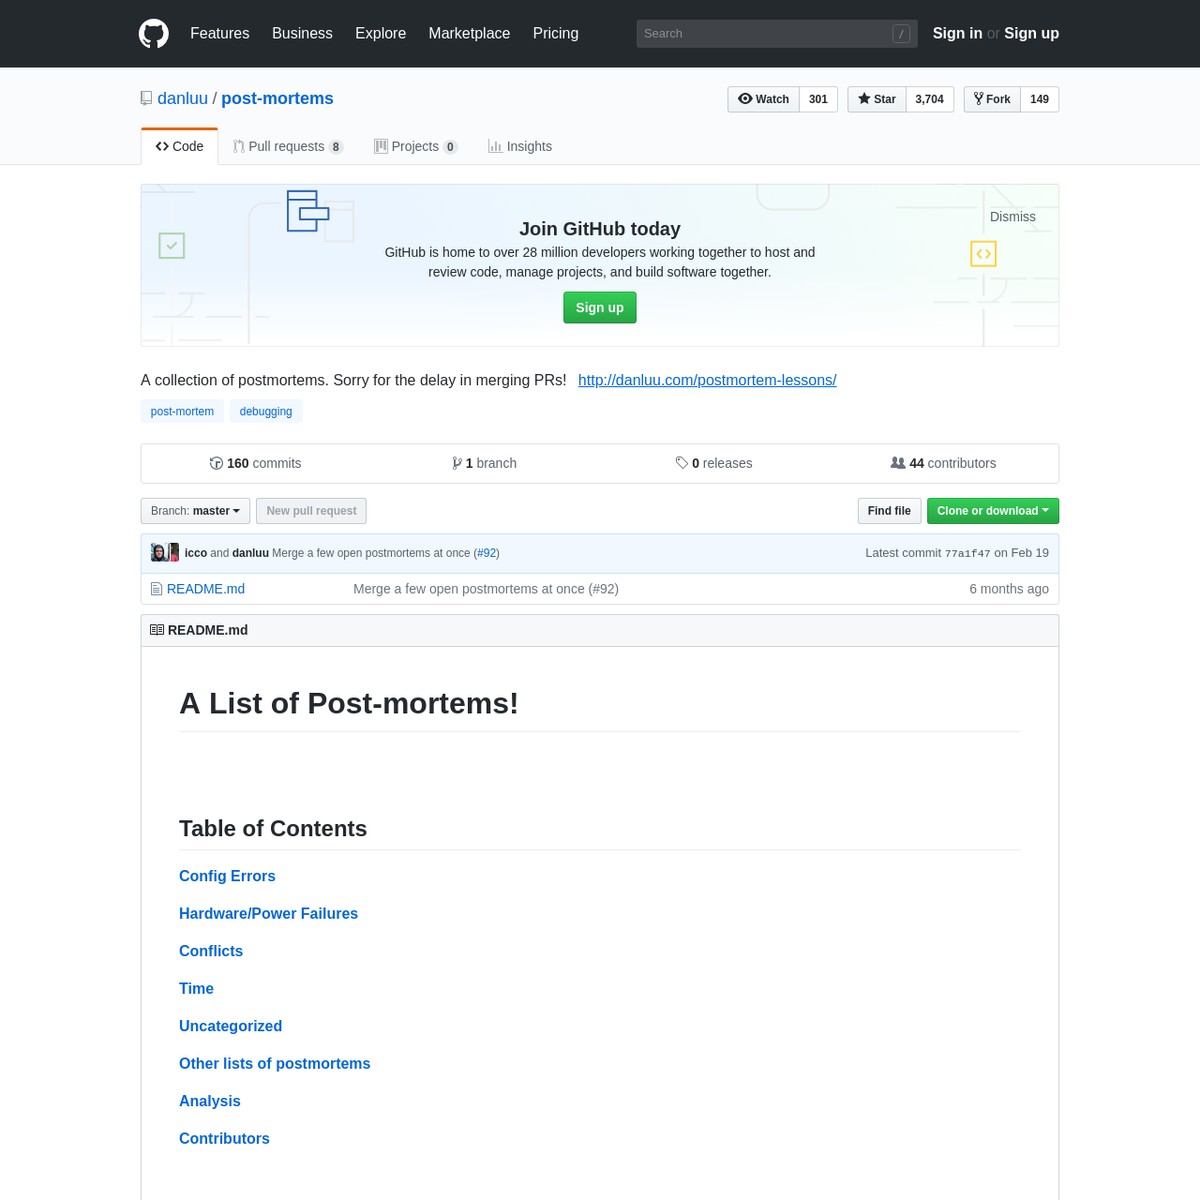This screenshot has width=1200, height=1200.
Task: Jump to Analysis section
Action: (210, 1101)
